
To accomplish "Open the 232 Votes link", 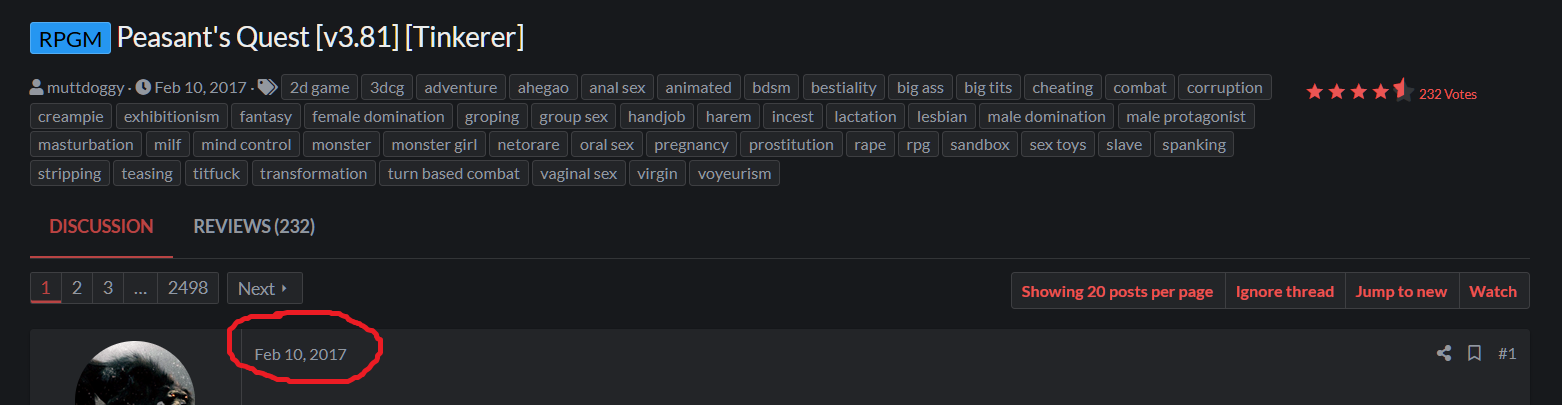I will click(x=1448, y=94).
